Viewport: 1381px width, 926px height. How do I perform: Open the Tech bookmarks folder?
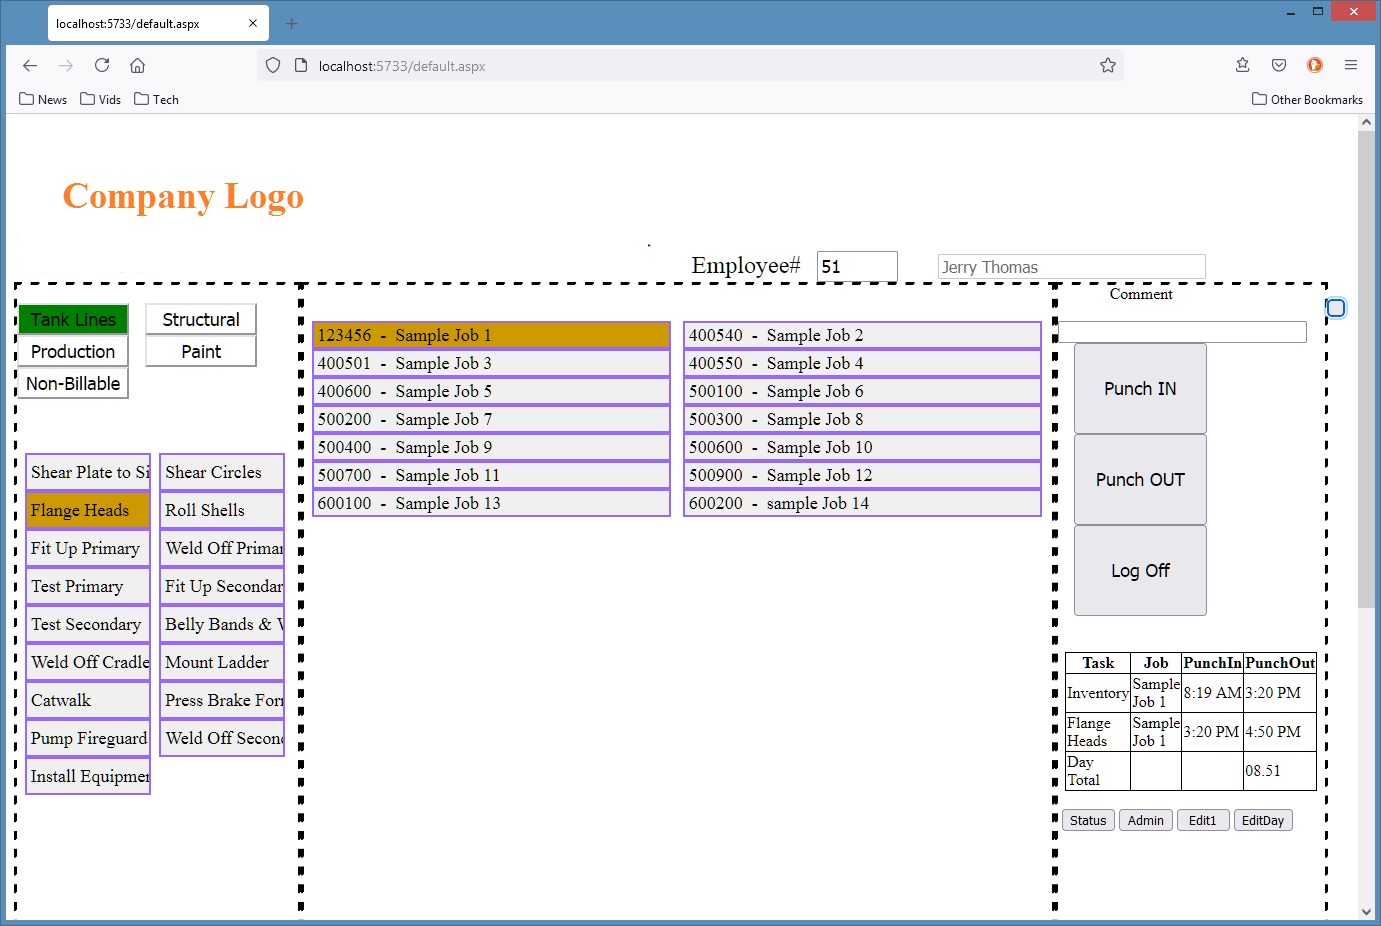[156, 99]
